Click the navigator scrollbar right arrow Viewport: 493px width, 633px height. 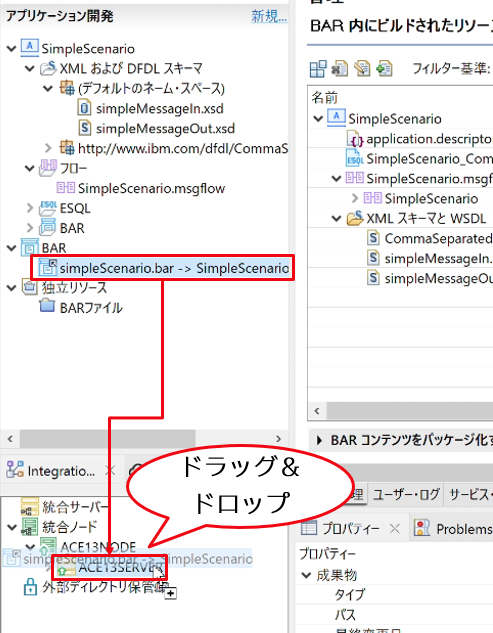(278, 438)
